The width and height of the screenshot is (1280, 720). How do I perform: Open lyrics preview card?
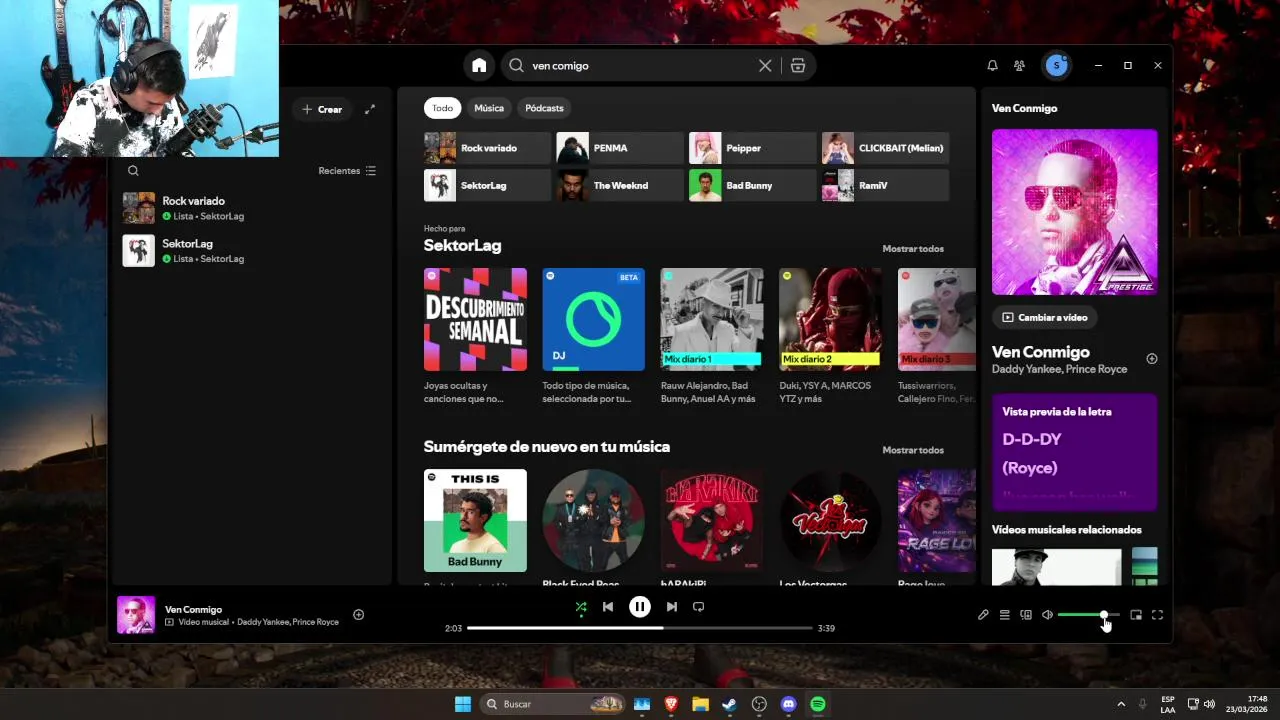pos(1074,452)
